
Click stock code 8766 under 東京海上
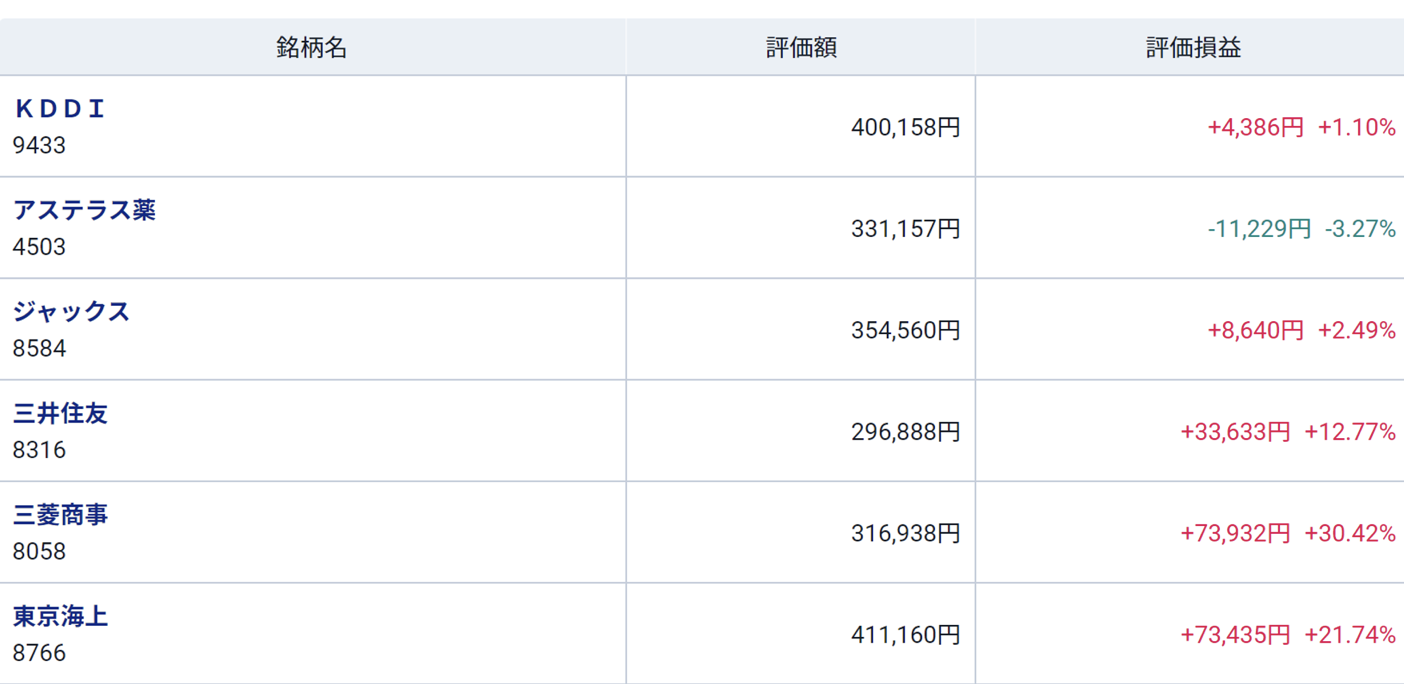[x=39, y=653]
